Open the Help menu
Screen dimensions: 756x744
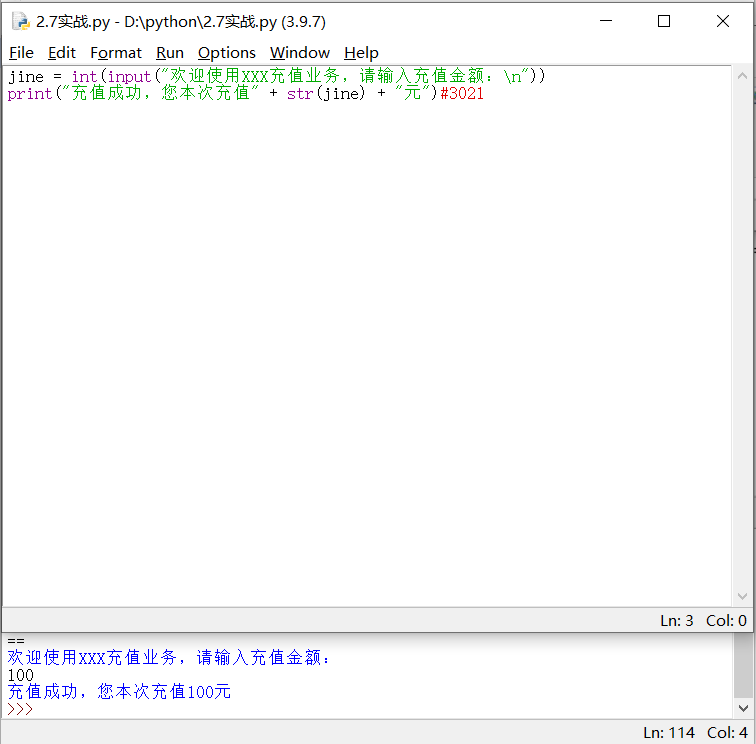tap(361, 53)
